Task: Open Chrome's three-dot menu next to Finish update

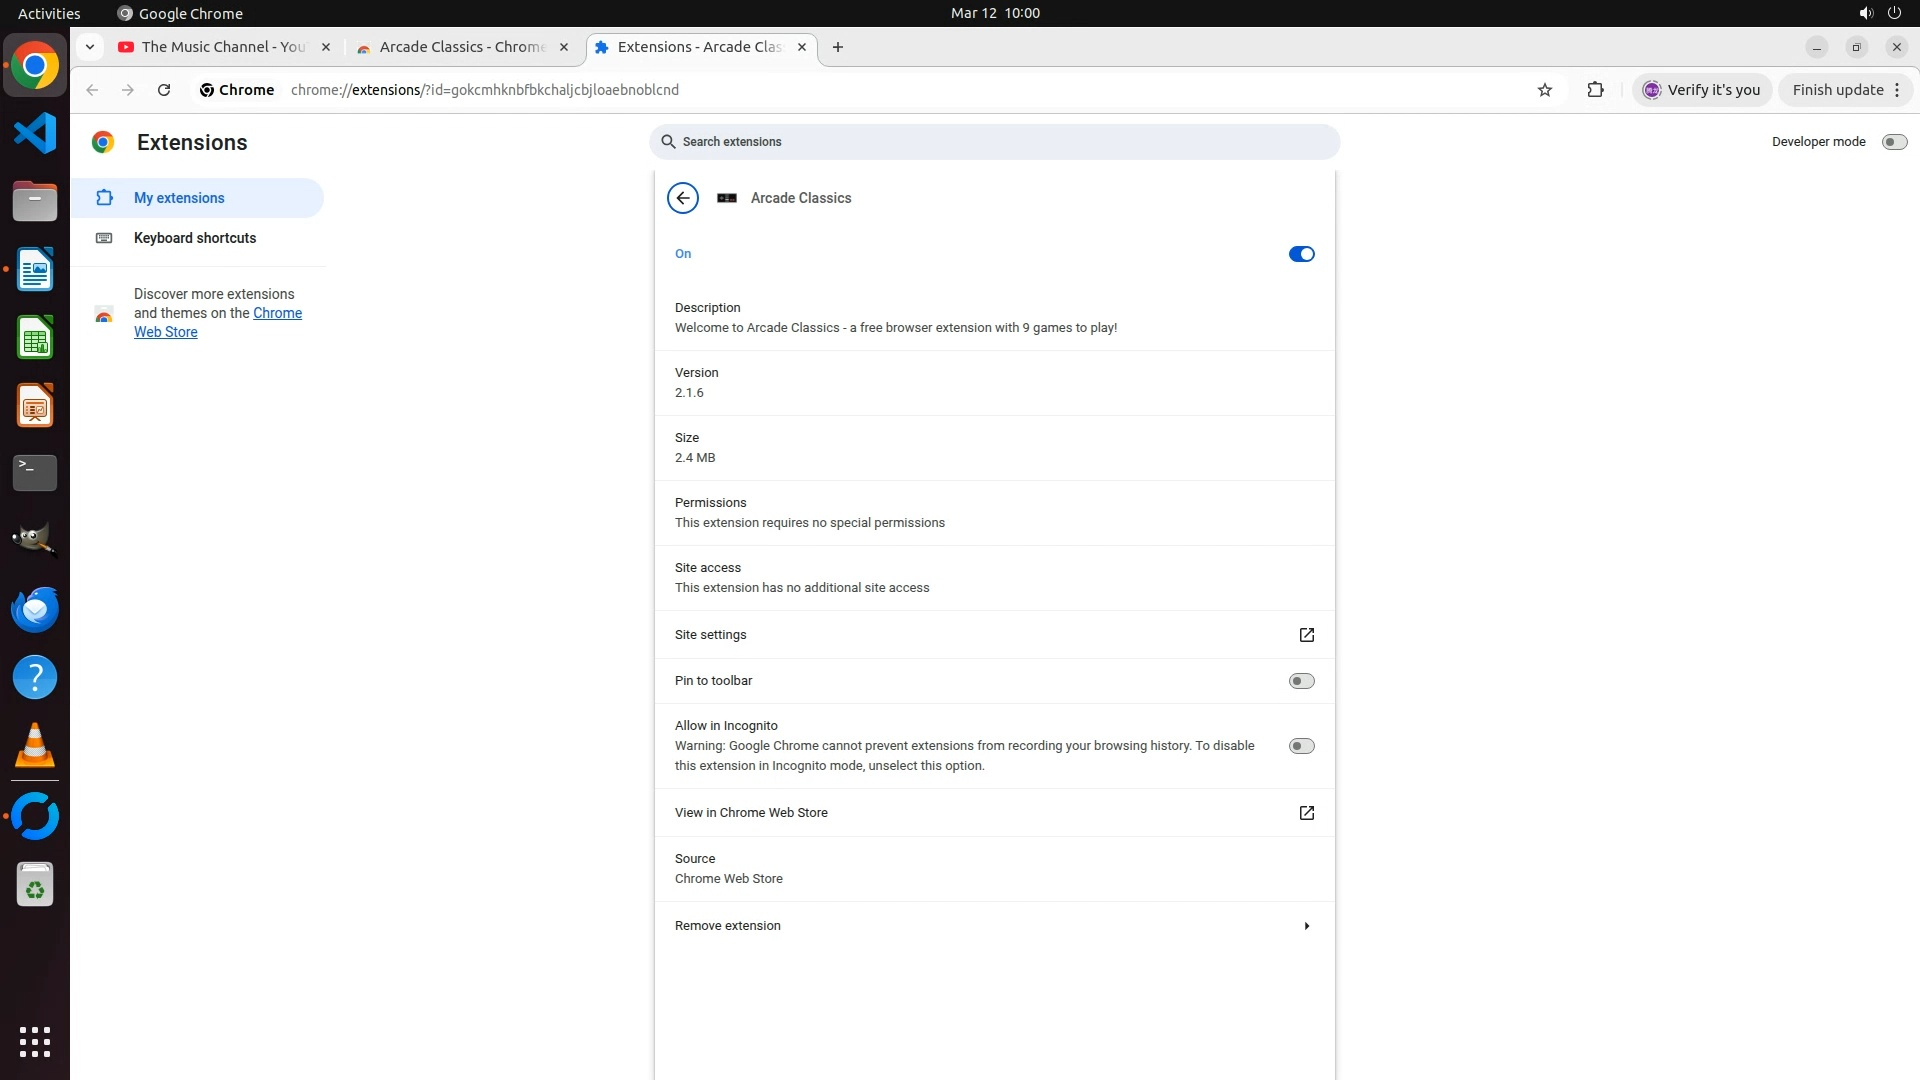Action: coord(1897,90)
